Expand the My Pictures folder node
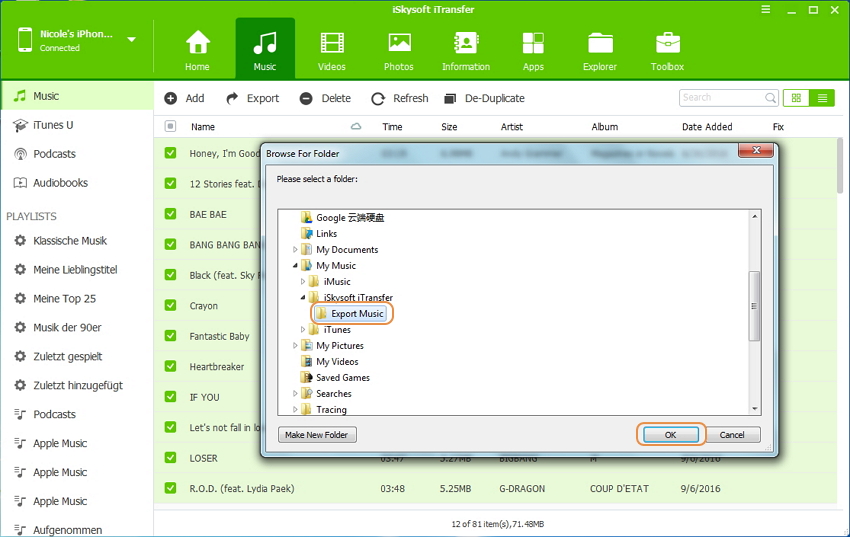 (x=295, y=346)
